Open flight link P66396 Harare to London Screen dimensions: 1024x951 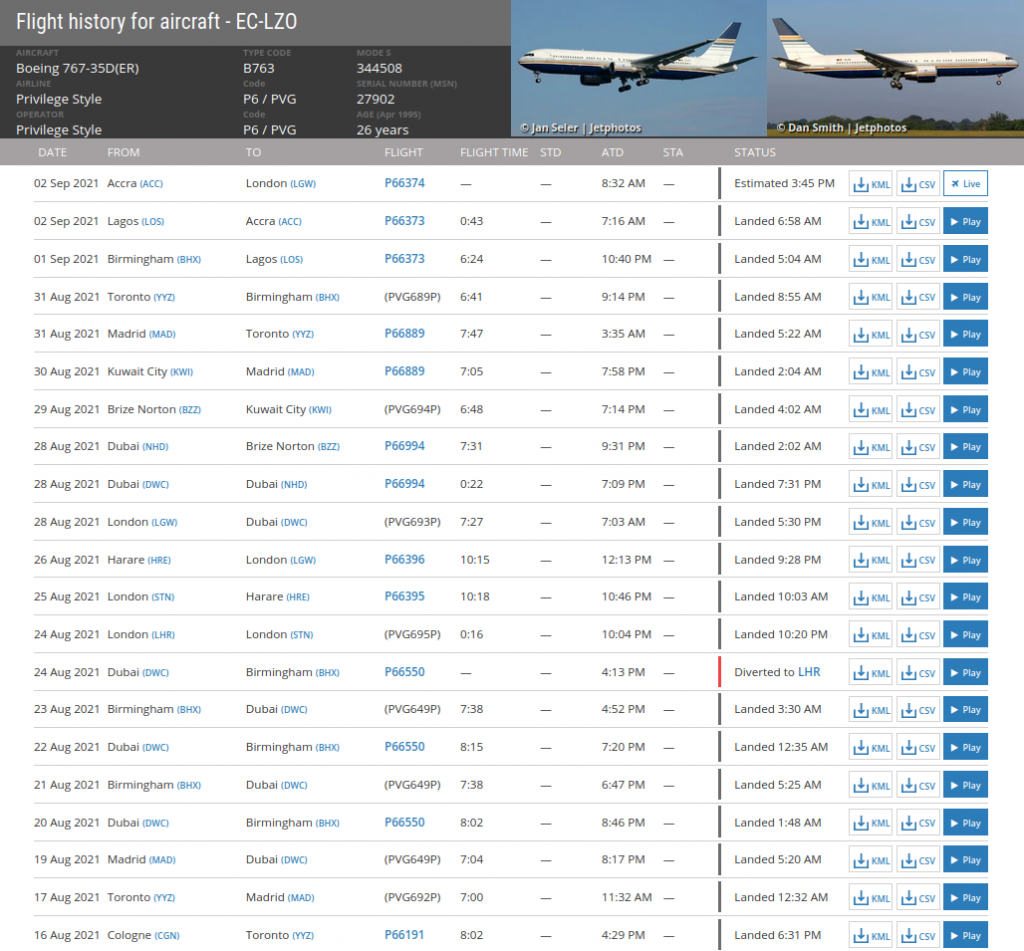404,560
